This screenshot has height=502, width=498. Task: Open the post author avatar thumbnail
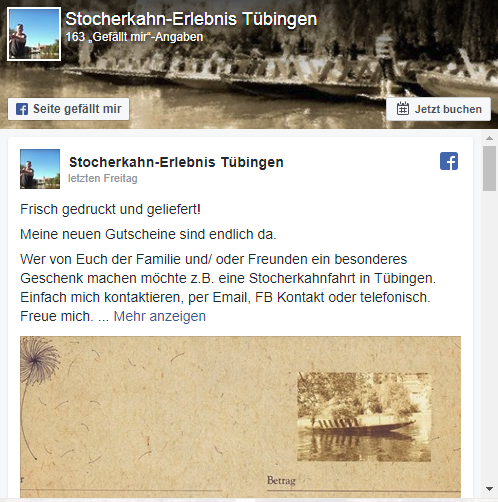click(x=40, y=169)
